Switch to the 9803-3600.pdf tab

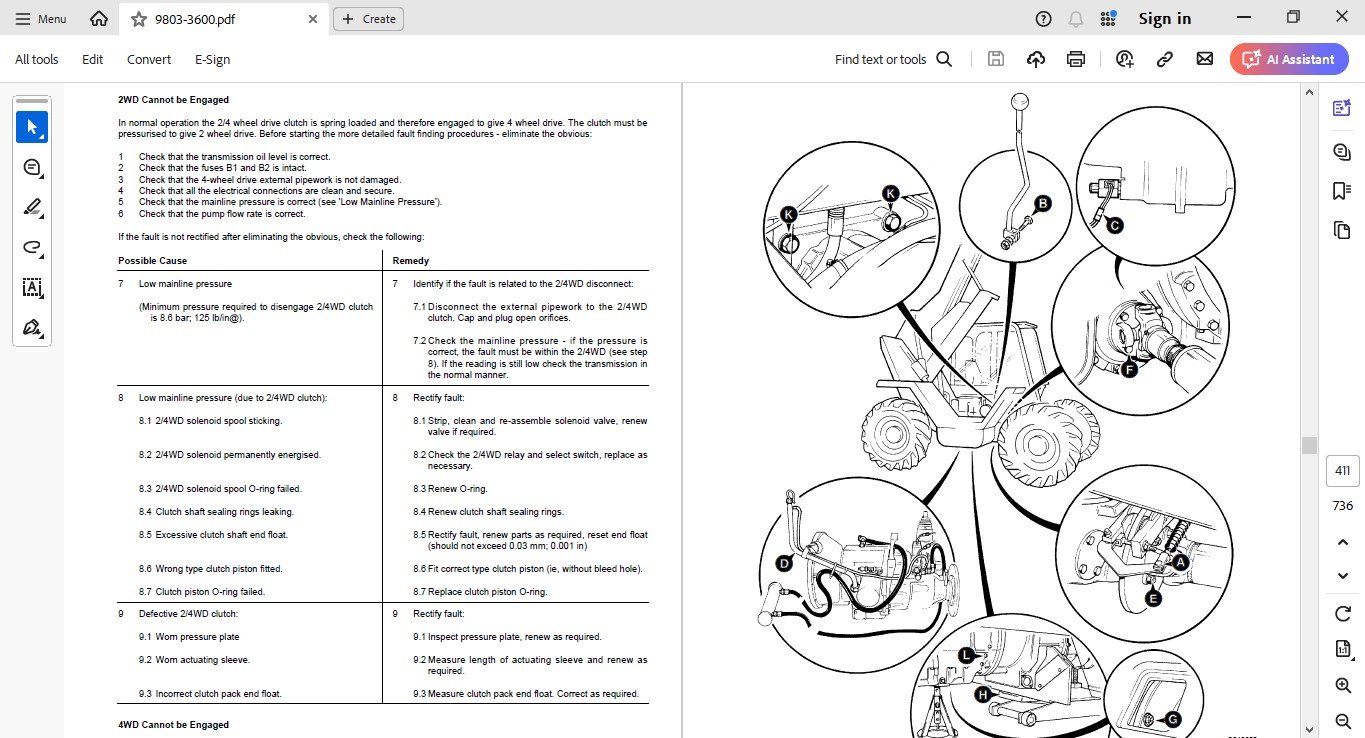click(223, 19)
